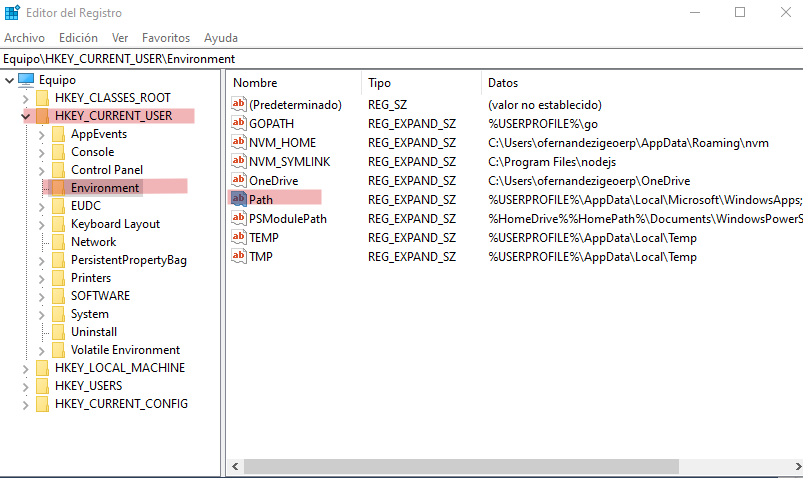803x478 pixels.
Task: Expand PersistentPropertyBag chevron
Action: 42,261
